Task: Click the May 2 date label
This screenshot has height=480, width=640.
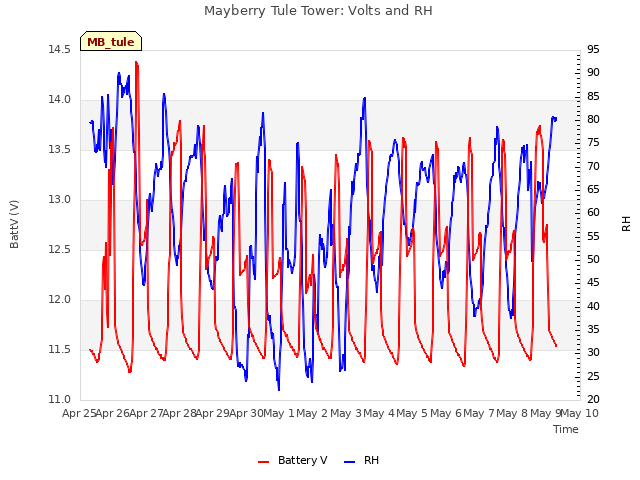Action: click(312, 414)
